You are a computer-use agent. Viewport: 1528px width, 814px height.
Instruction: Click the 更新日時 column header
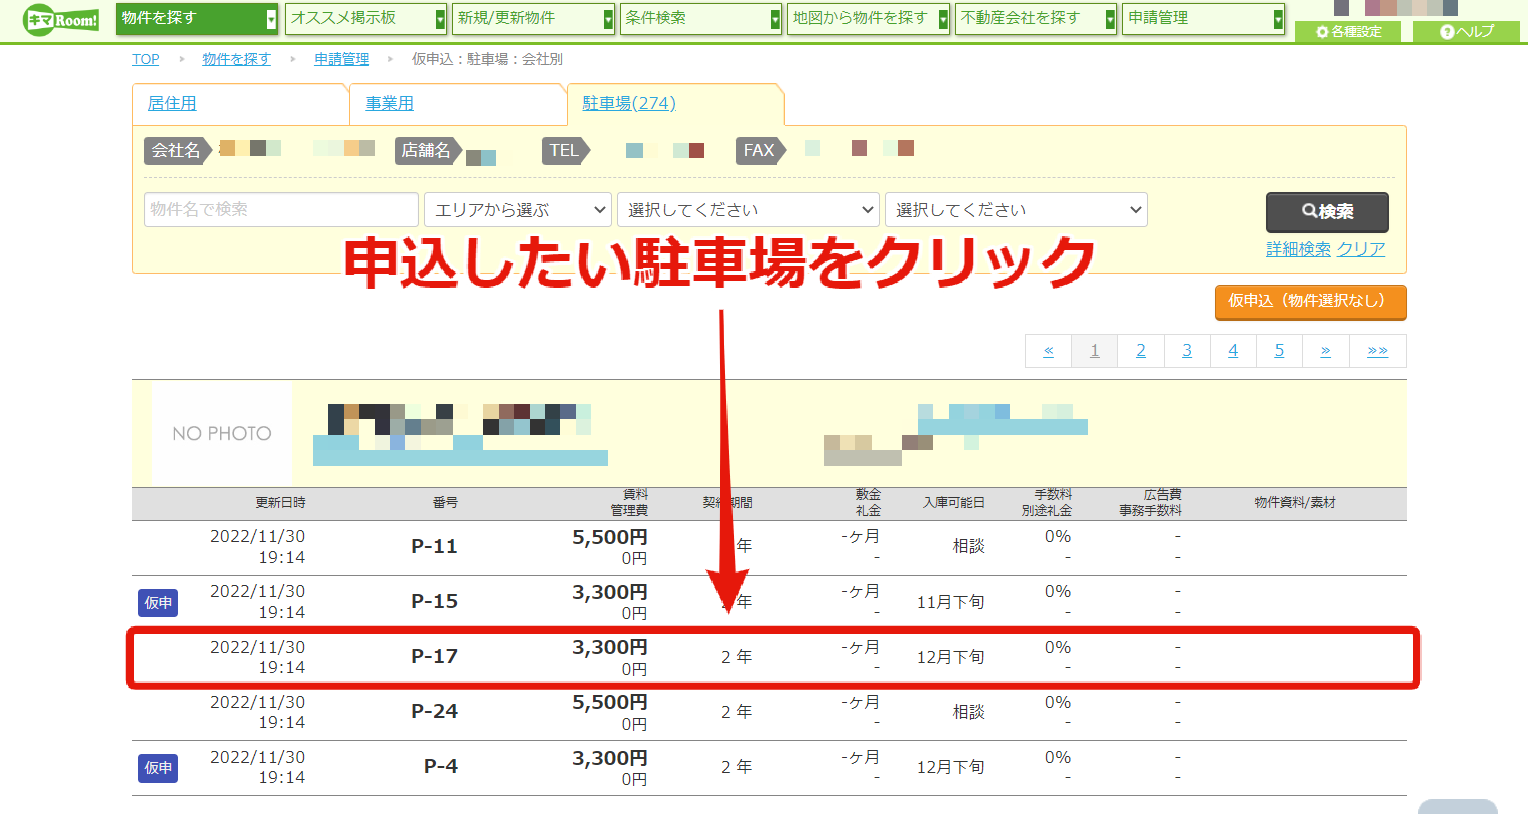point(280,503)
